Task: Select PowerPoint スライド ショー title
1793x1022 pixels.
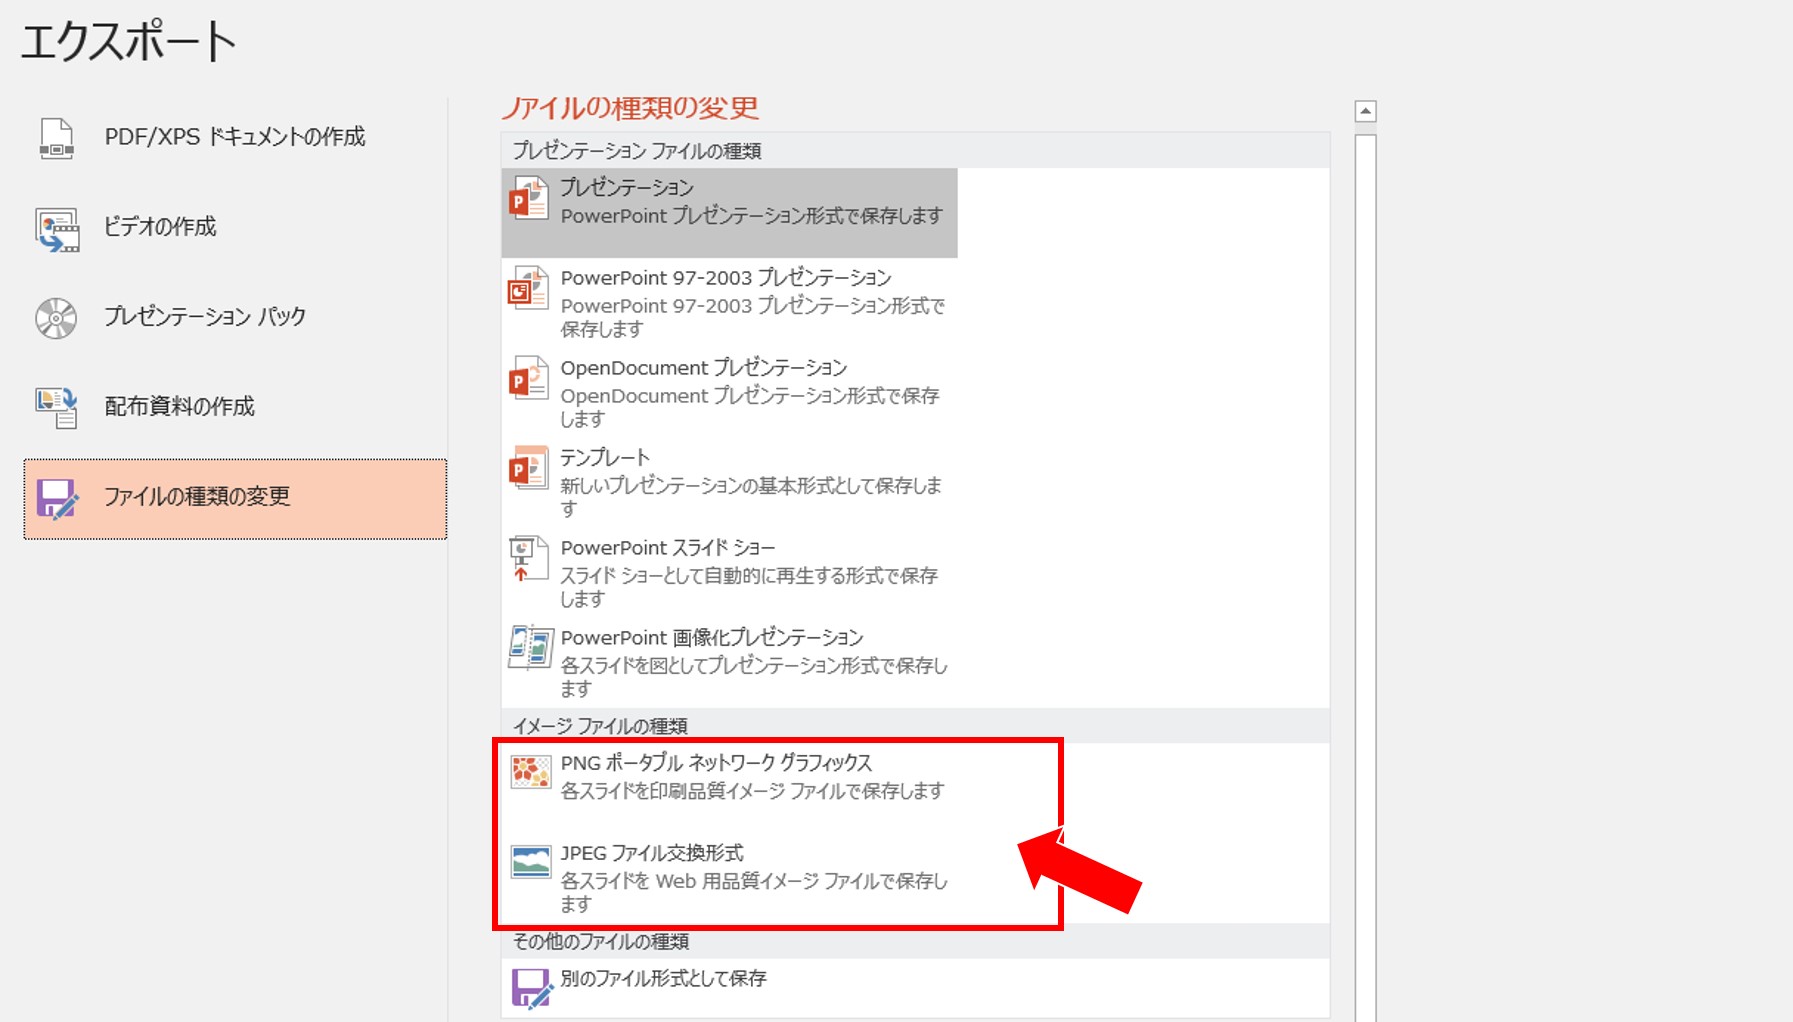Action: pos(668,547)
